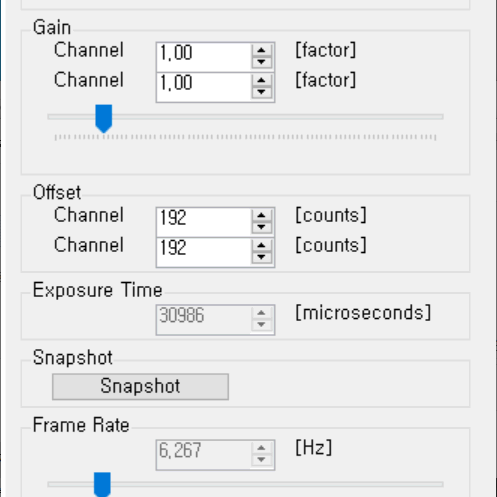The image size is (497, 497).
Task: Decrease first Gain Channel factor with down arrow
Action: [x=261, y=62]
